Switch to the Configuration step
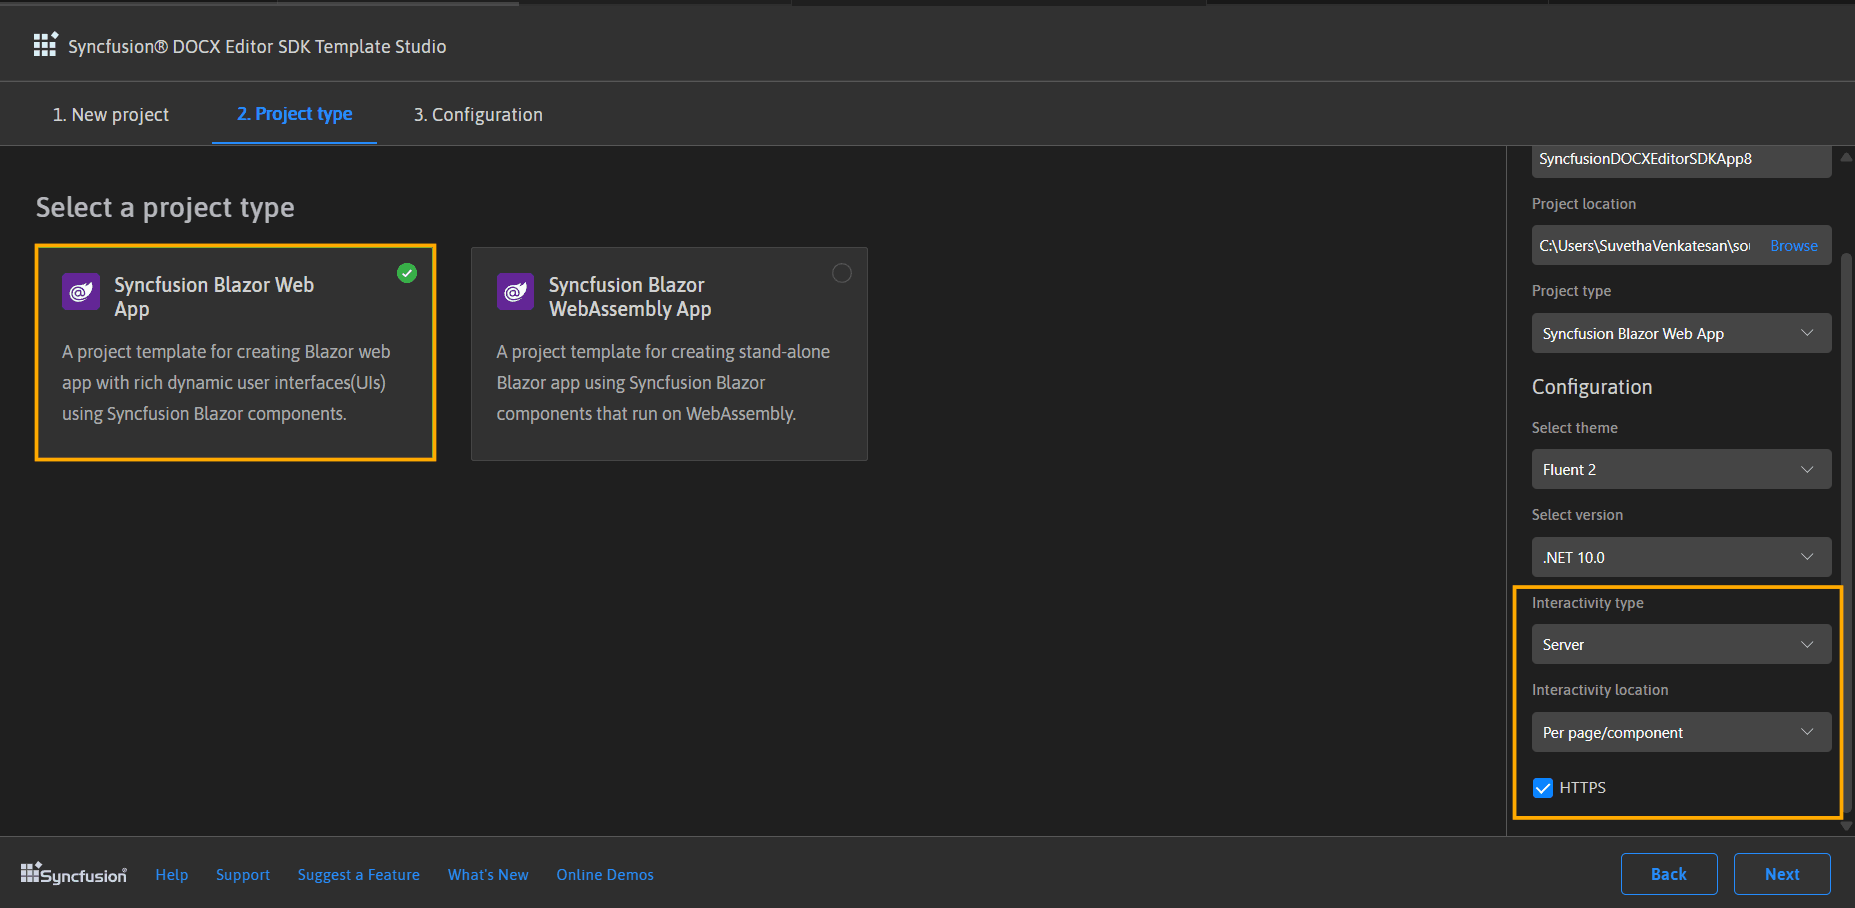Viewport: 1855px width, 908px height. click(x=477, y=114)
